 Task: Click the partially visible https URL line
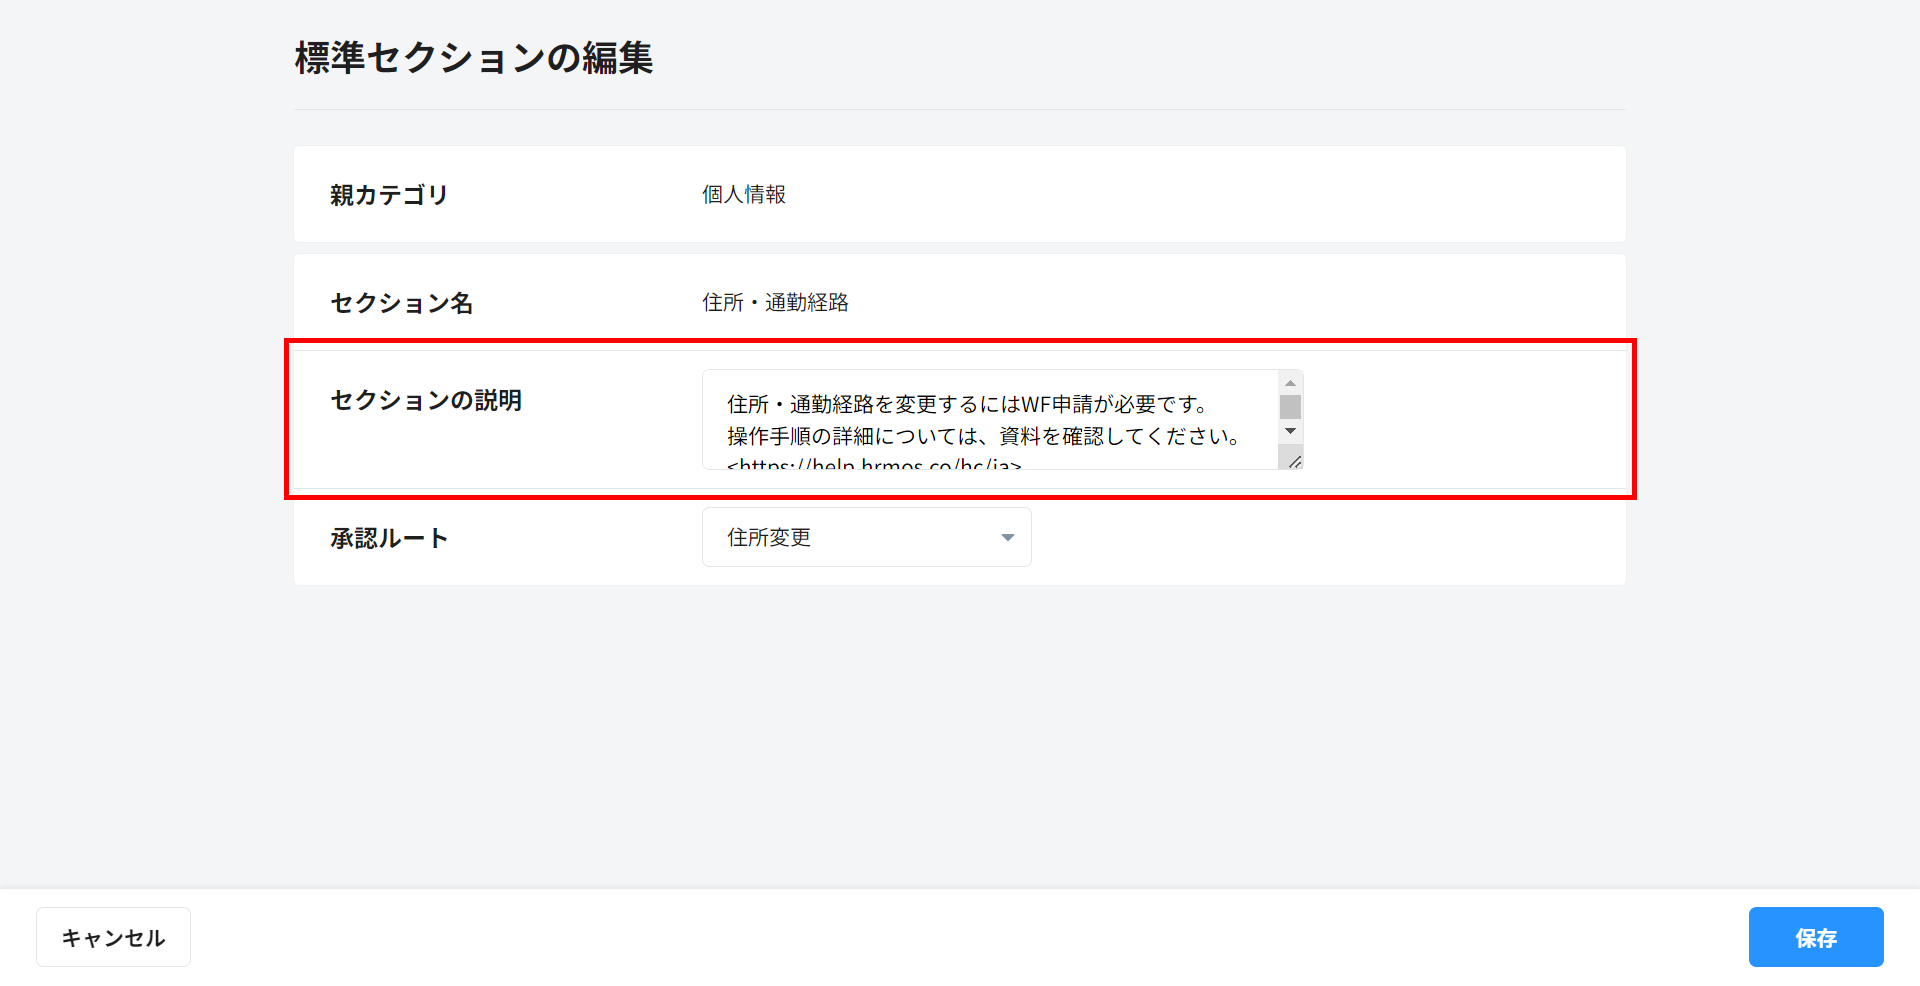pyautogui.click(x=874, y=464)
